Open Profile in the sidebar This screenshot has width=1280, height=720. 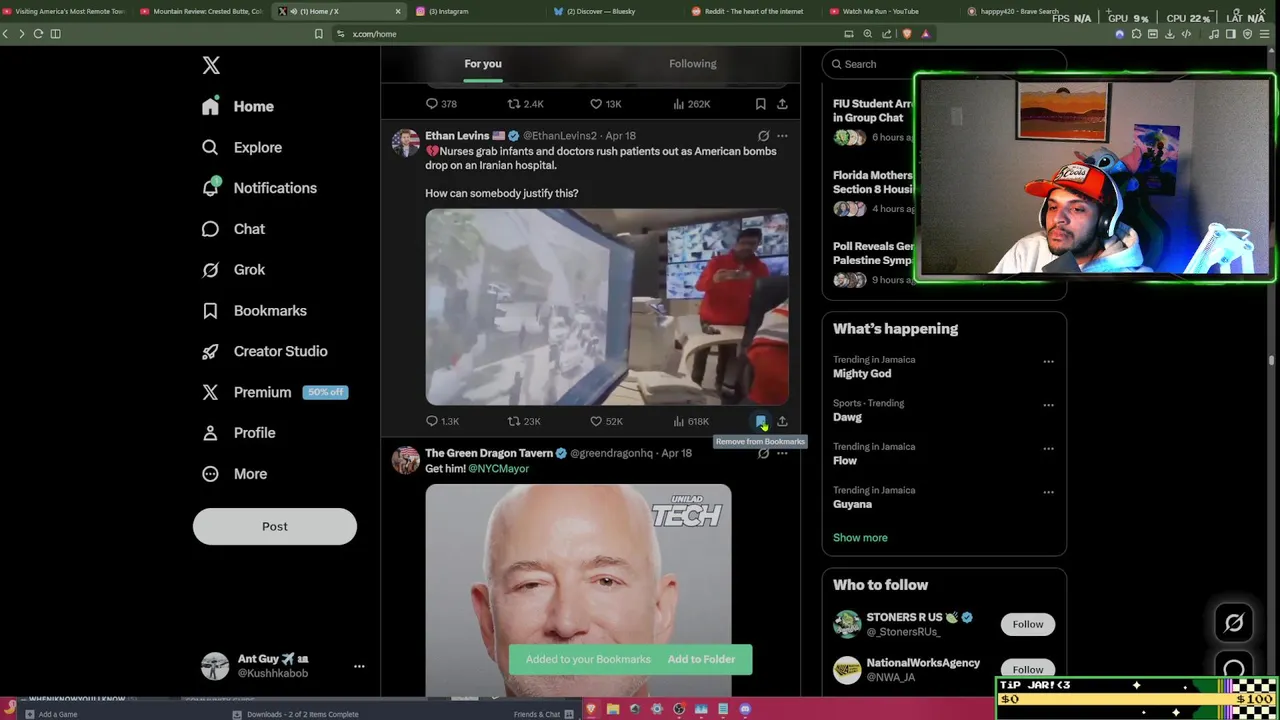tap(239, 433)
